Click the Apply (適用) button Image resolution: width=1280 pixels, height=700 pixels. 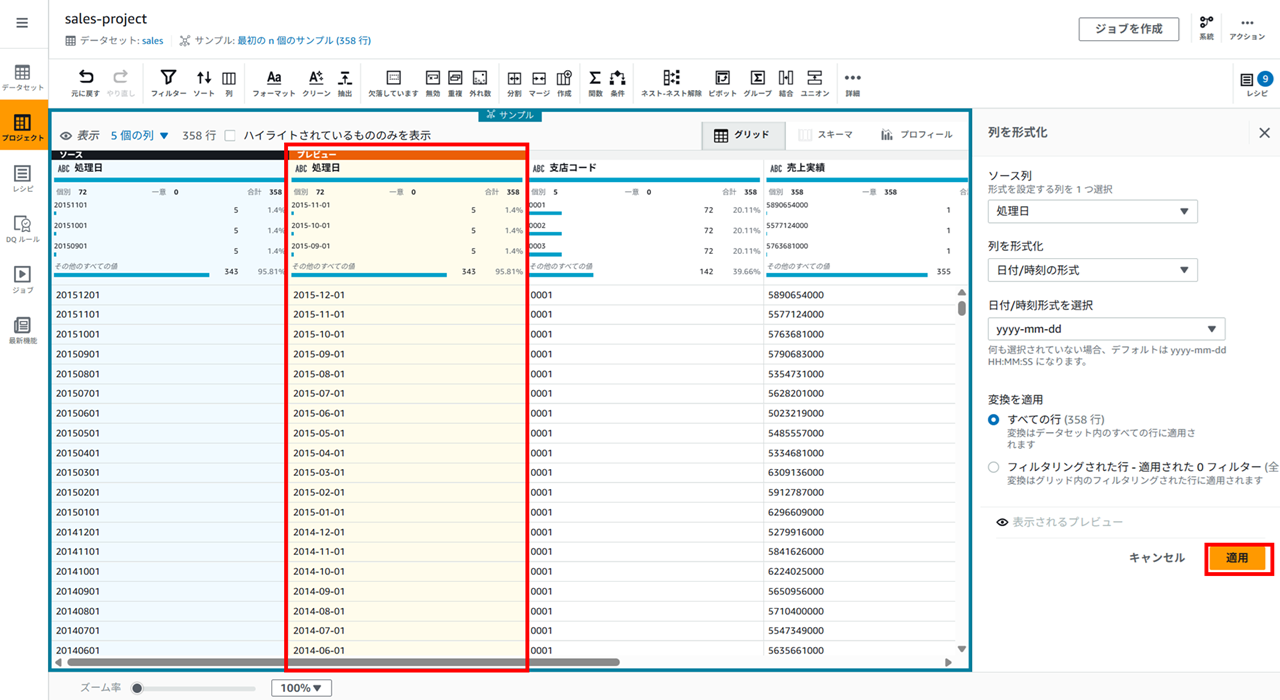click(x=1238, y=558)
